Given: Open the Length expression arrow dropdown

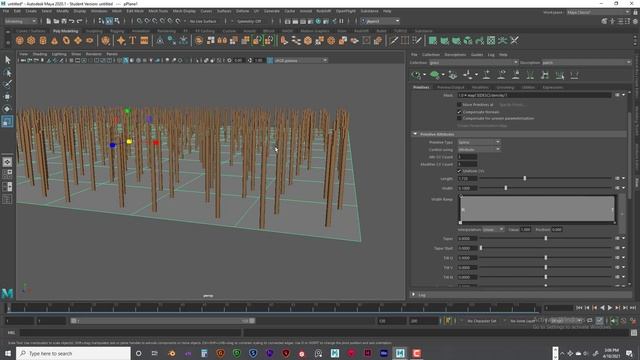Looking at the screenshot, I should (624, 178).
